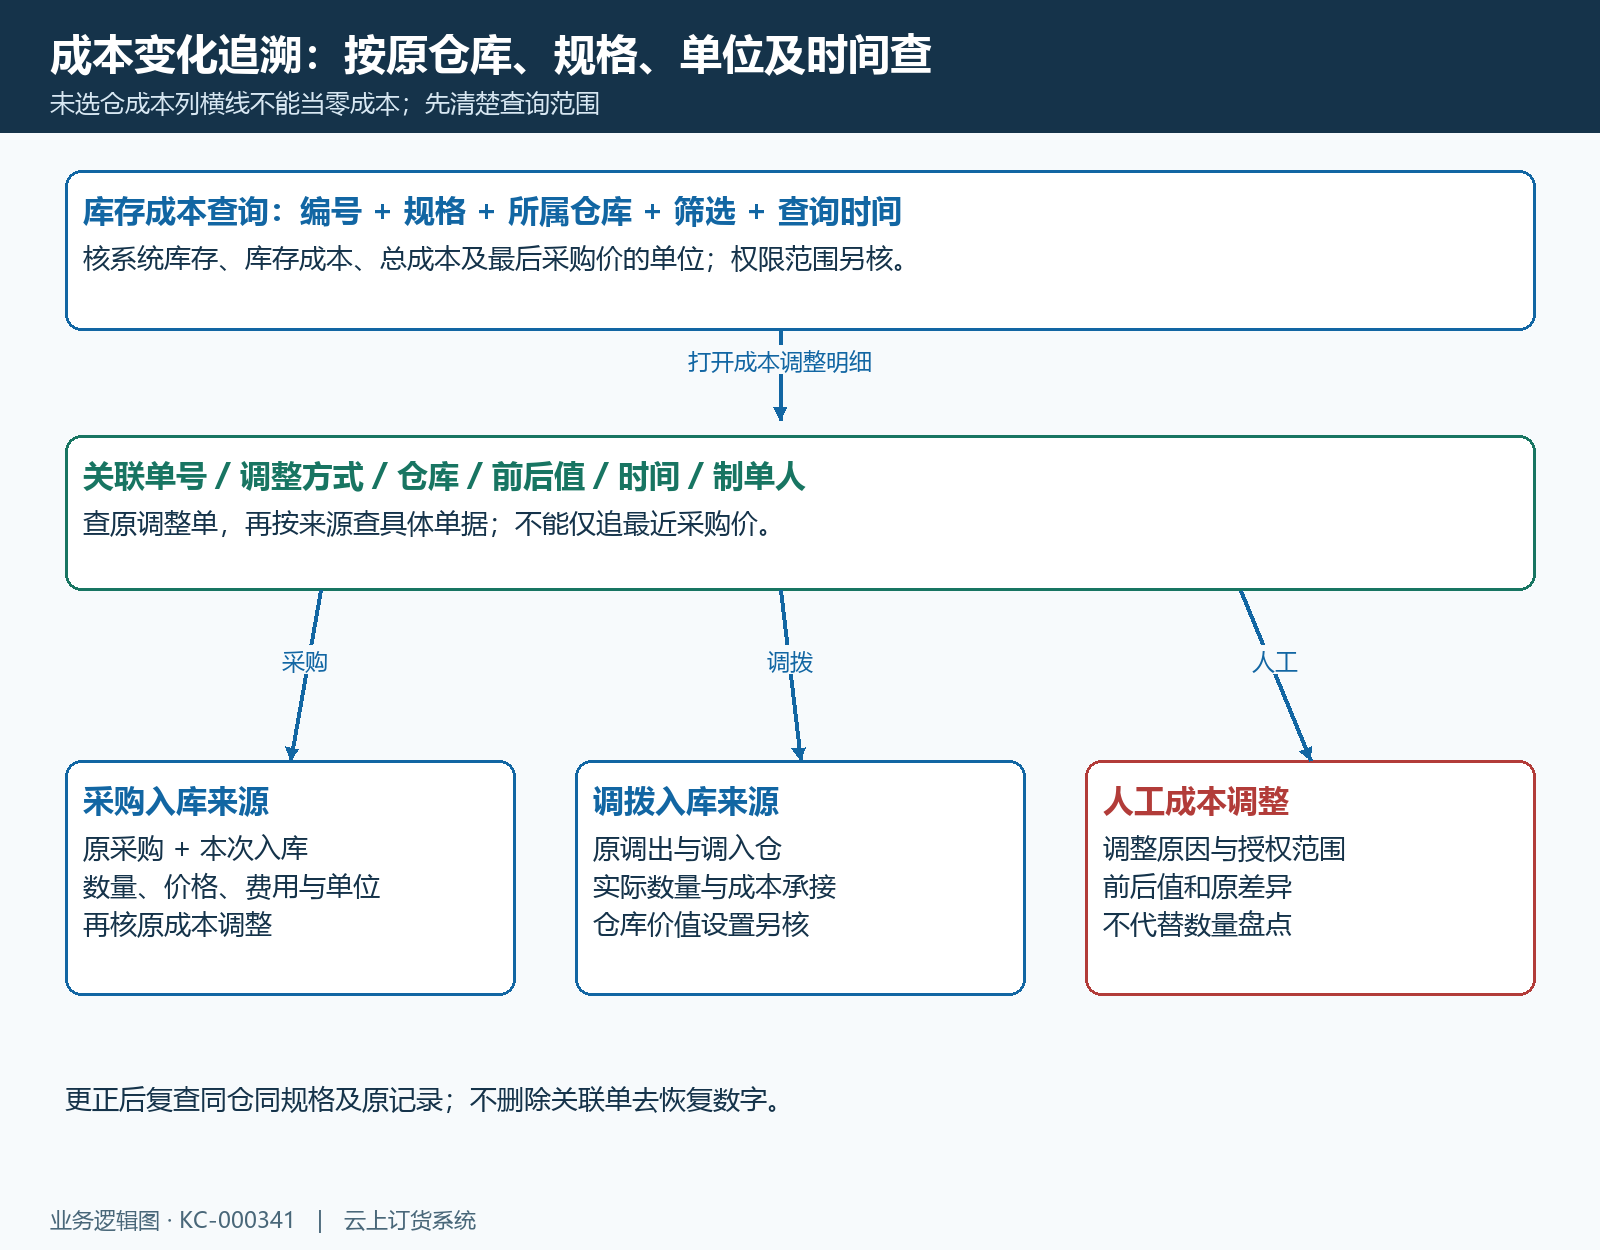The width and height of the screenshot is (1600, 1250).
Task: Click line '实际数量与成本承接'
Action: tap(715, 887)
